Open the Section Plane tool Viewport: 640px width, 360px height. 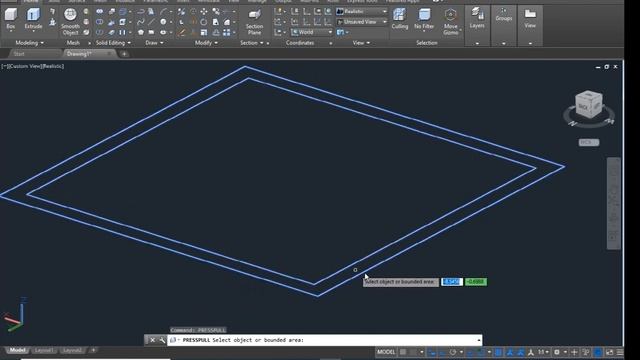tap(254, 21)
